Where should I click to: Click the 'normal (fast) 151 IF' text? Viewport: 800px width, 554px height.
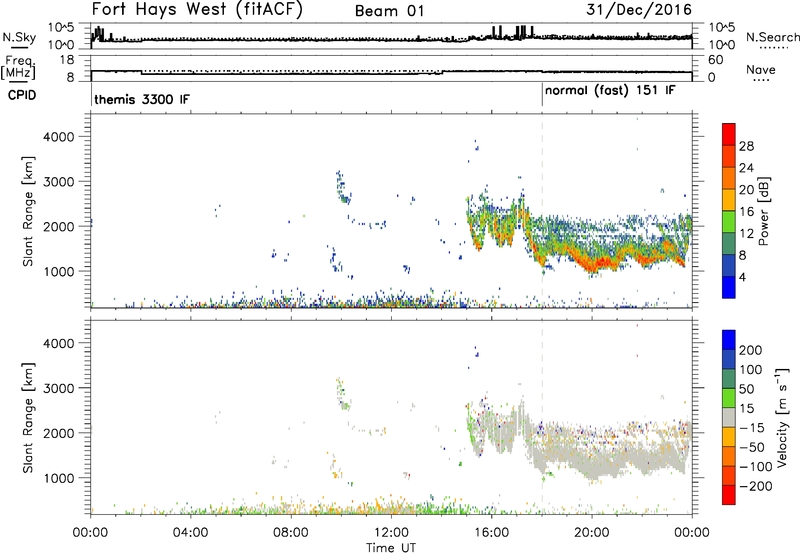610,91
